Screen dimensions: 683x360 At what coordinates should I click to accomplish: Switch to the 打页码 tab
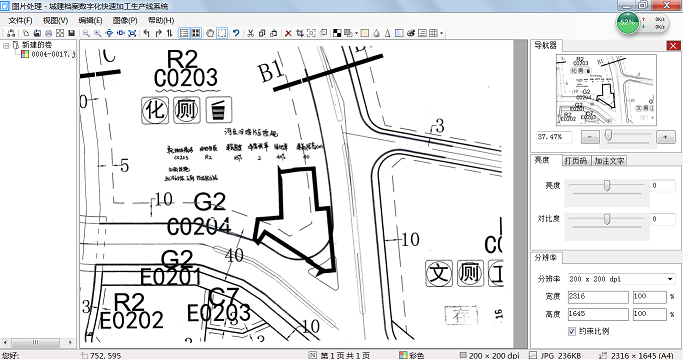pos(575,161)
